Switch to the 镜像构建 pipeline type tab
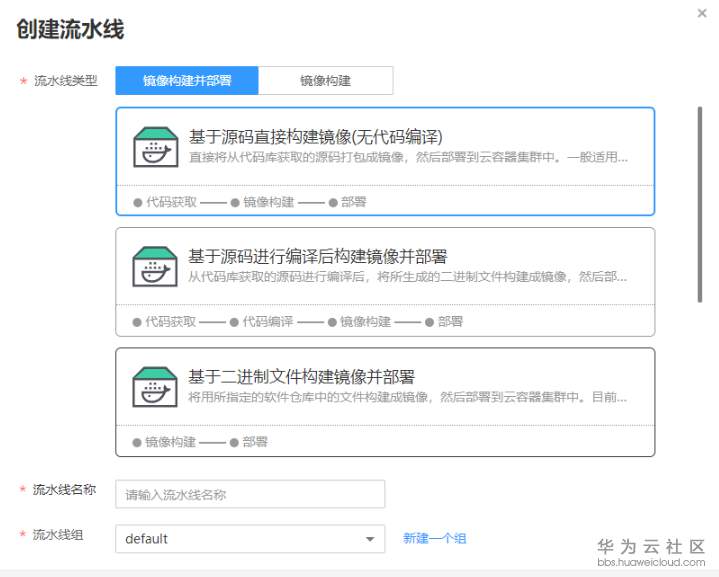 tap(326, 81)
